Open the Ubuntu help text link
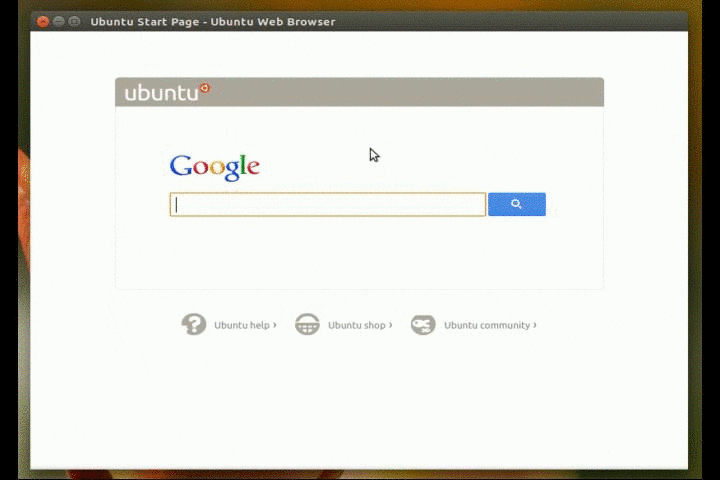The image size is (720, 480). 241,325
